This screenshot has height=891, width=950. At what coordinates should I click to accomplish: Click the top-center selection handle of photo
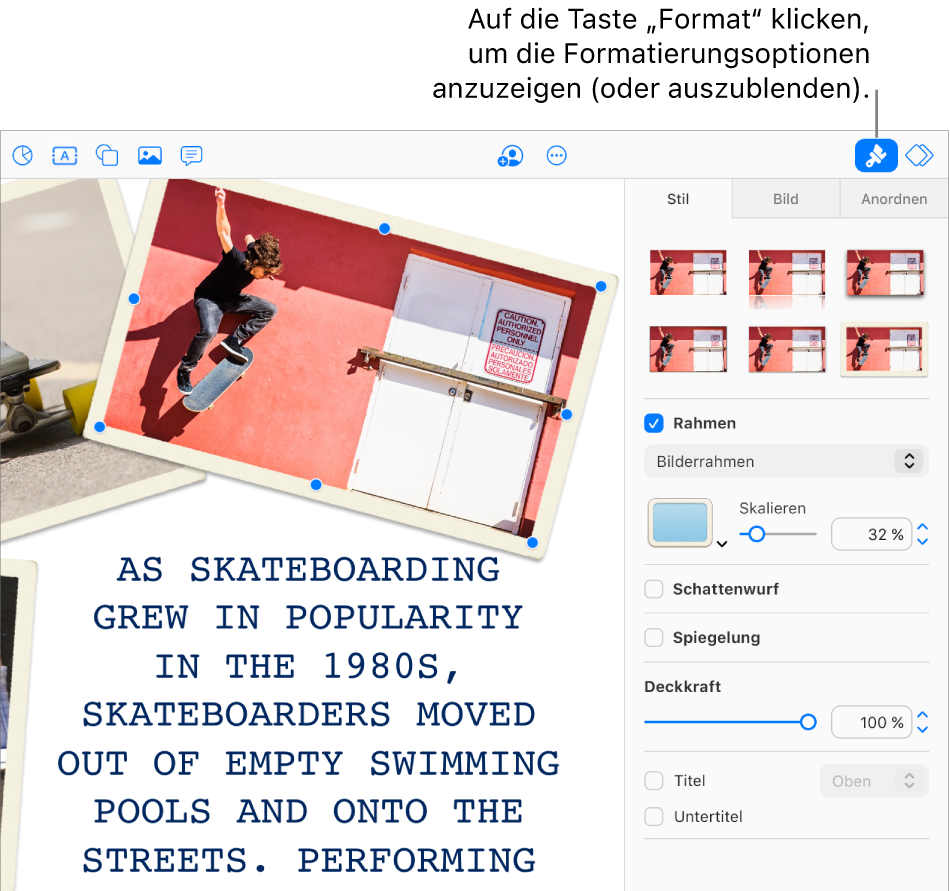pos(385,228)
